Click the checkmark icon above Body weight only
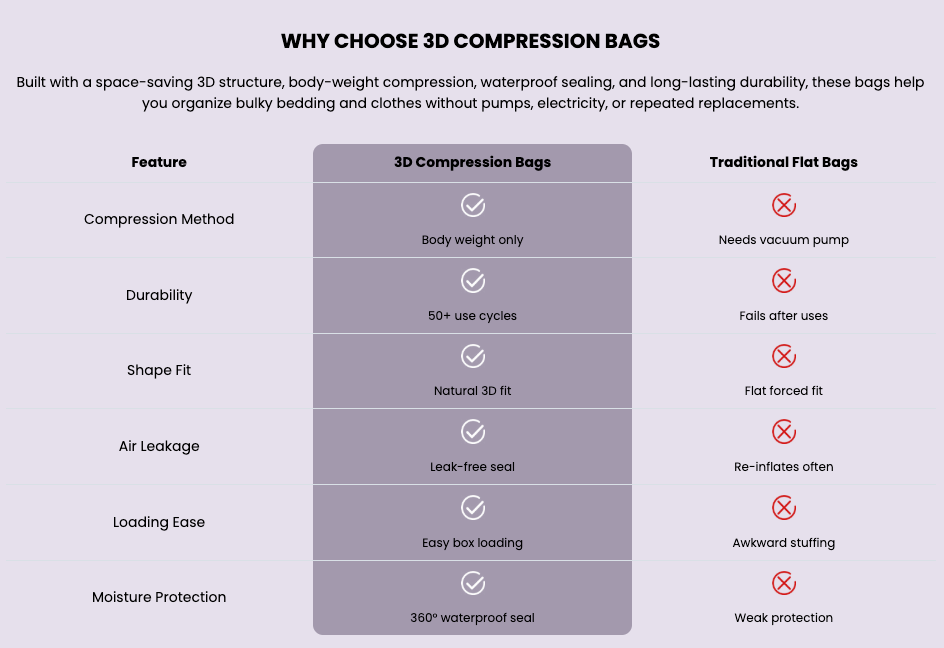944x648 pixels. coord(473,205)
